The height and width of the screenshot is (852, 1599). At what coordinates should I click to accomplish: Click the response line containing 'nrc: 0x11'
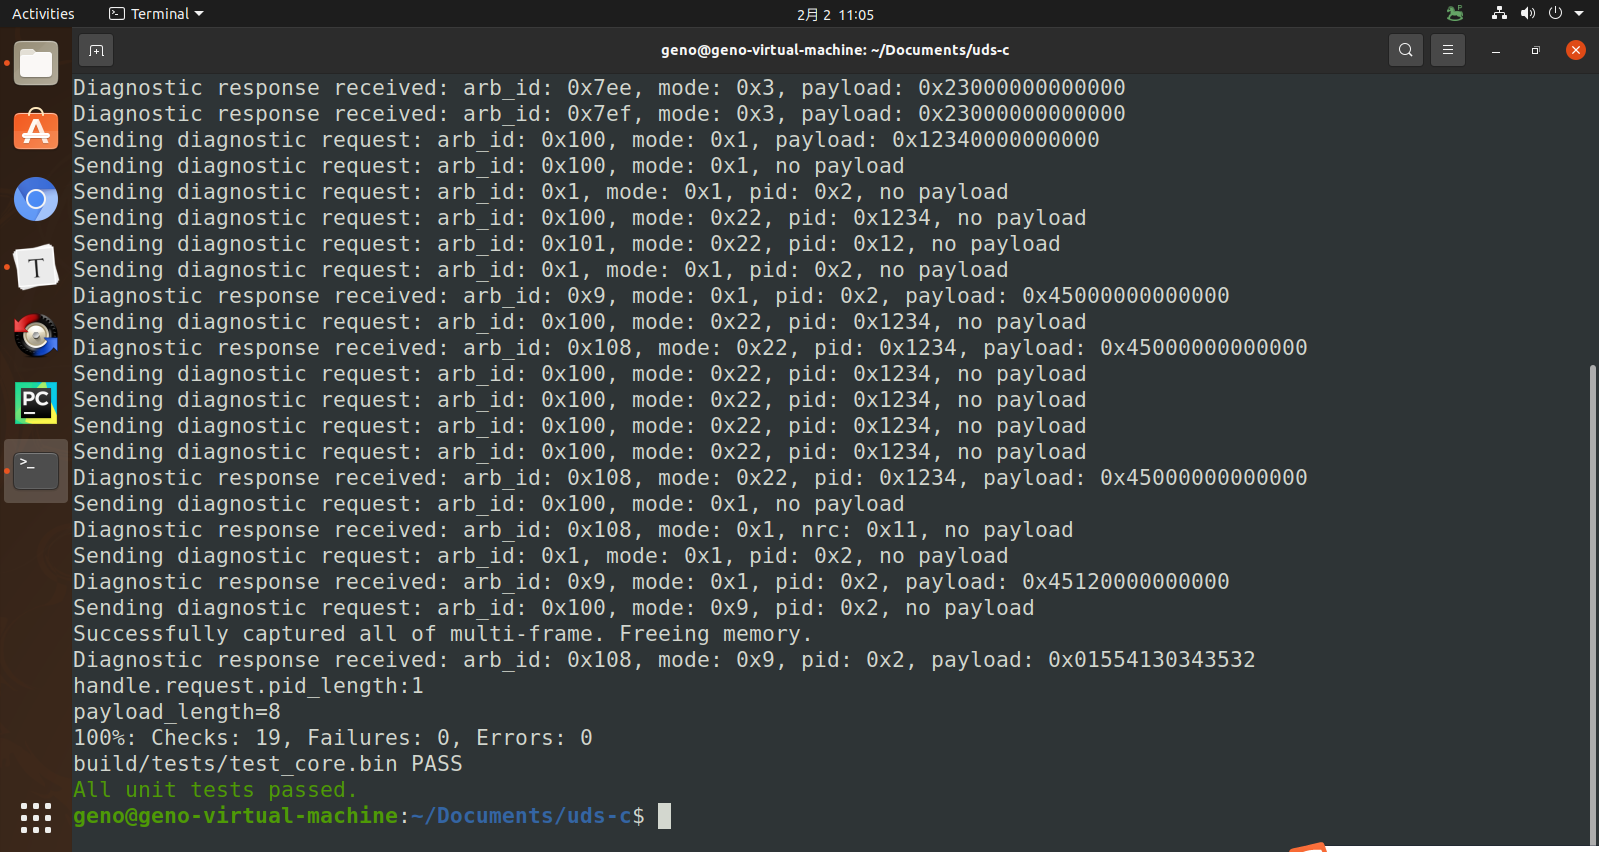[x=573, y=530]
